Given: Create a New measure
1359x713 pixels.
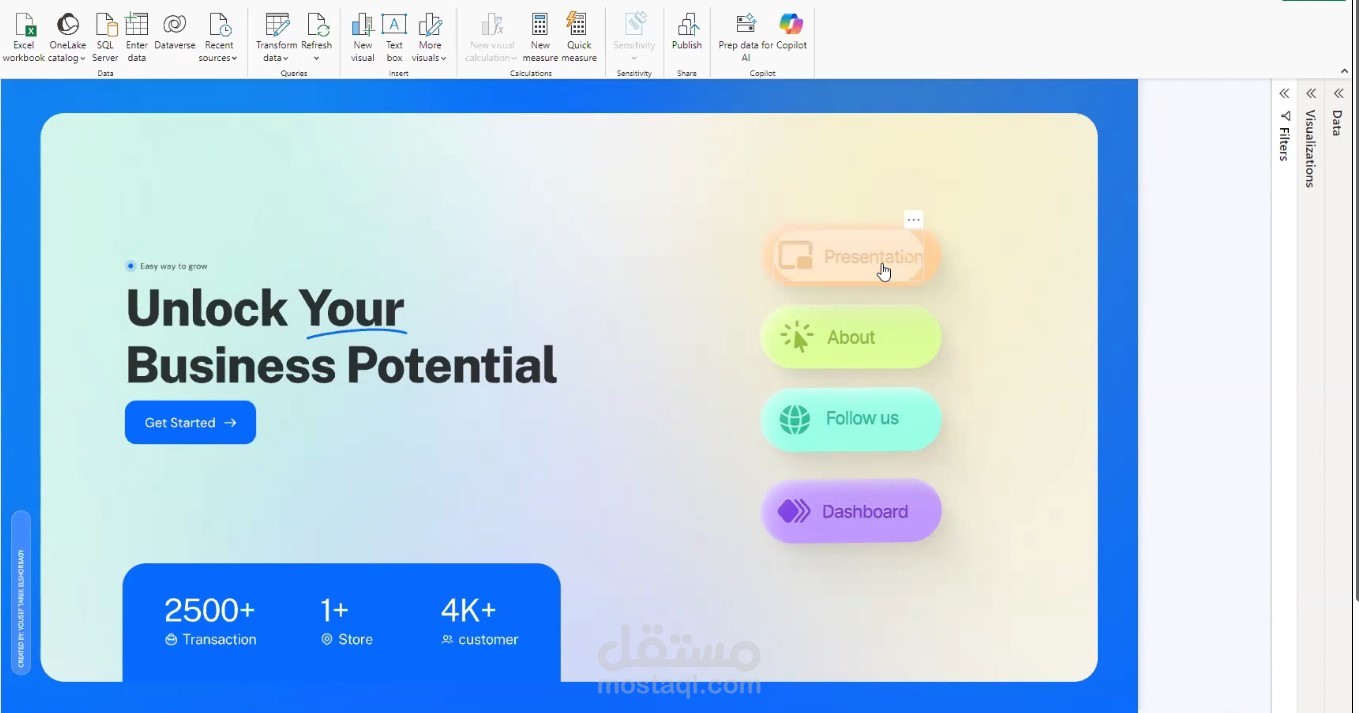Looking at the screenshot, I should (540, 38).
